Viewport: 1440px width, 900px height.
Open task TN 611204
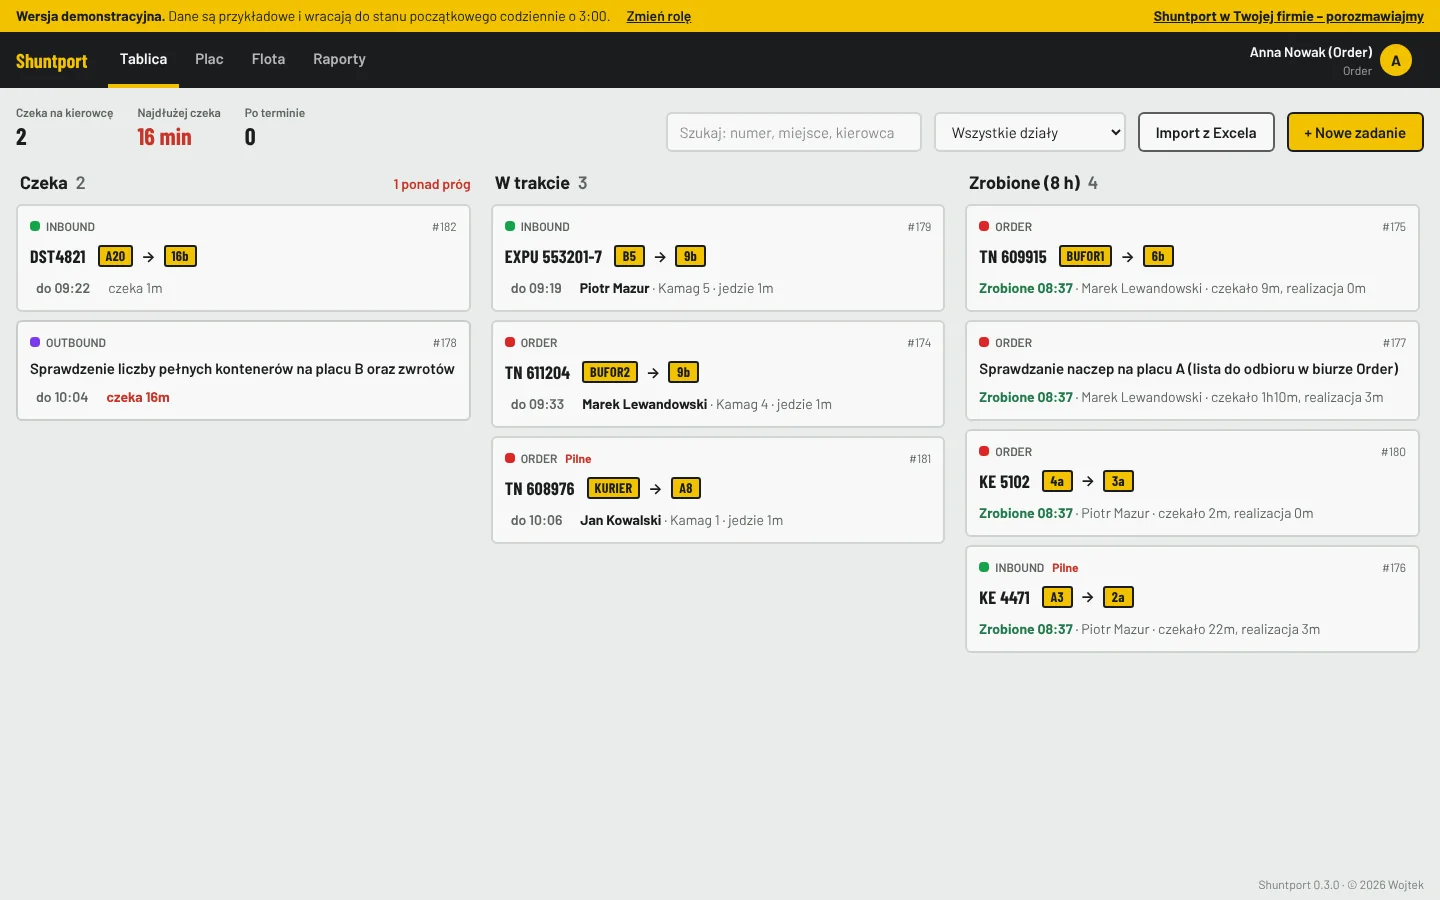coord(718,374)
